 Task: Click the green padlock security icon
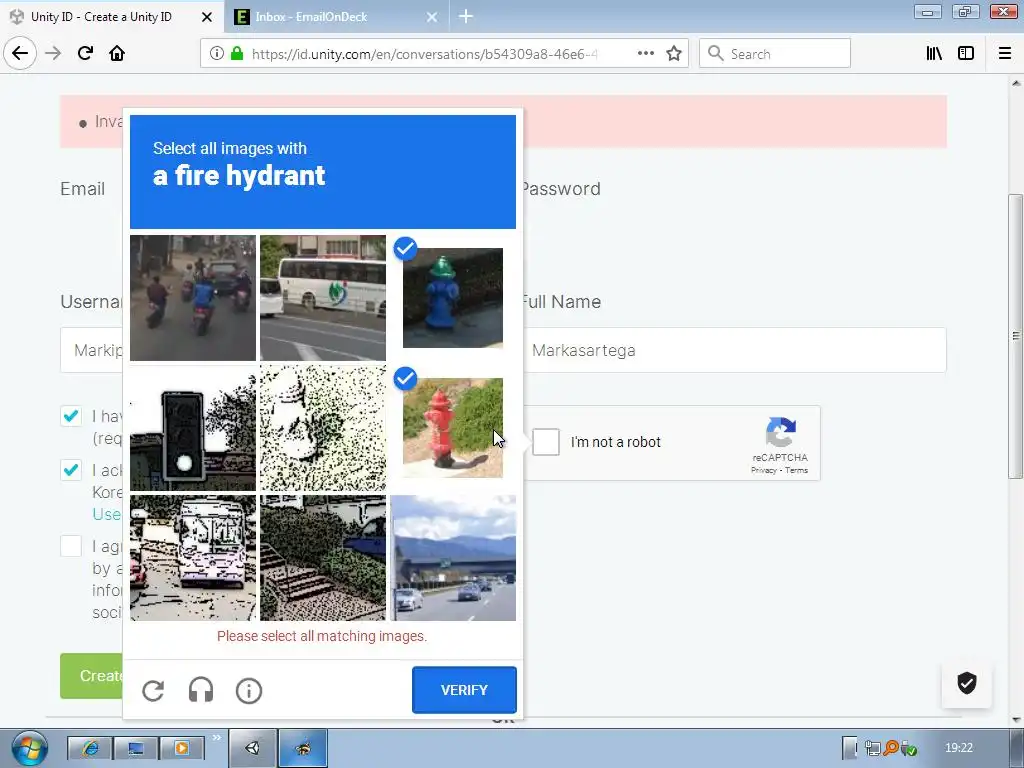(236, 54)
